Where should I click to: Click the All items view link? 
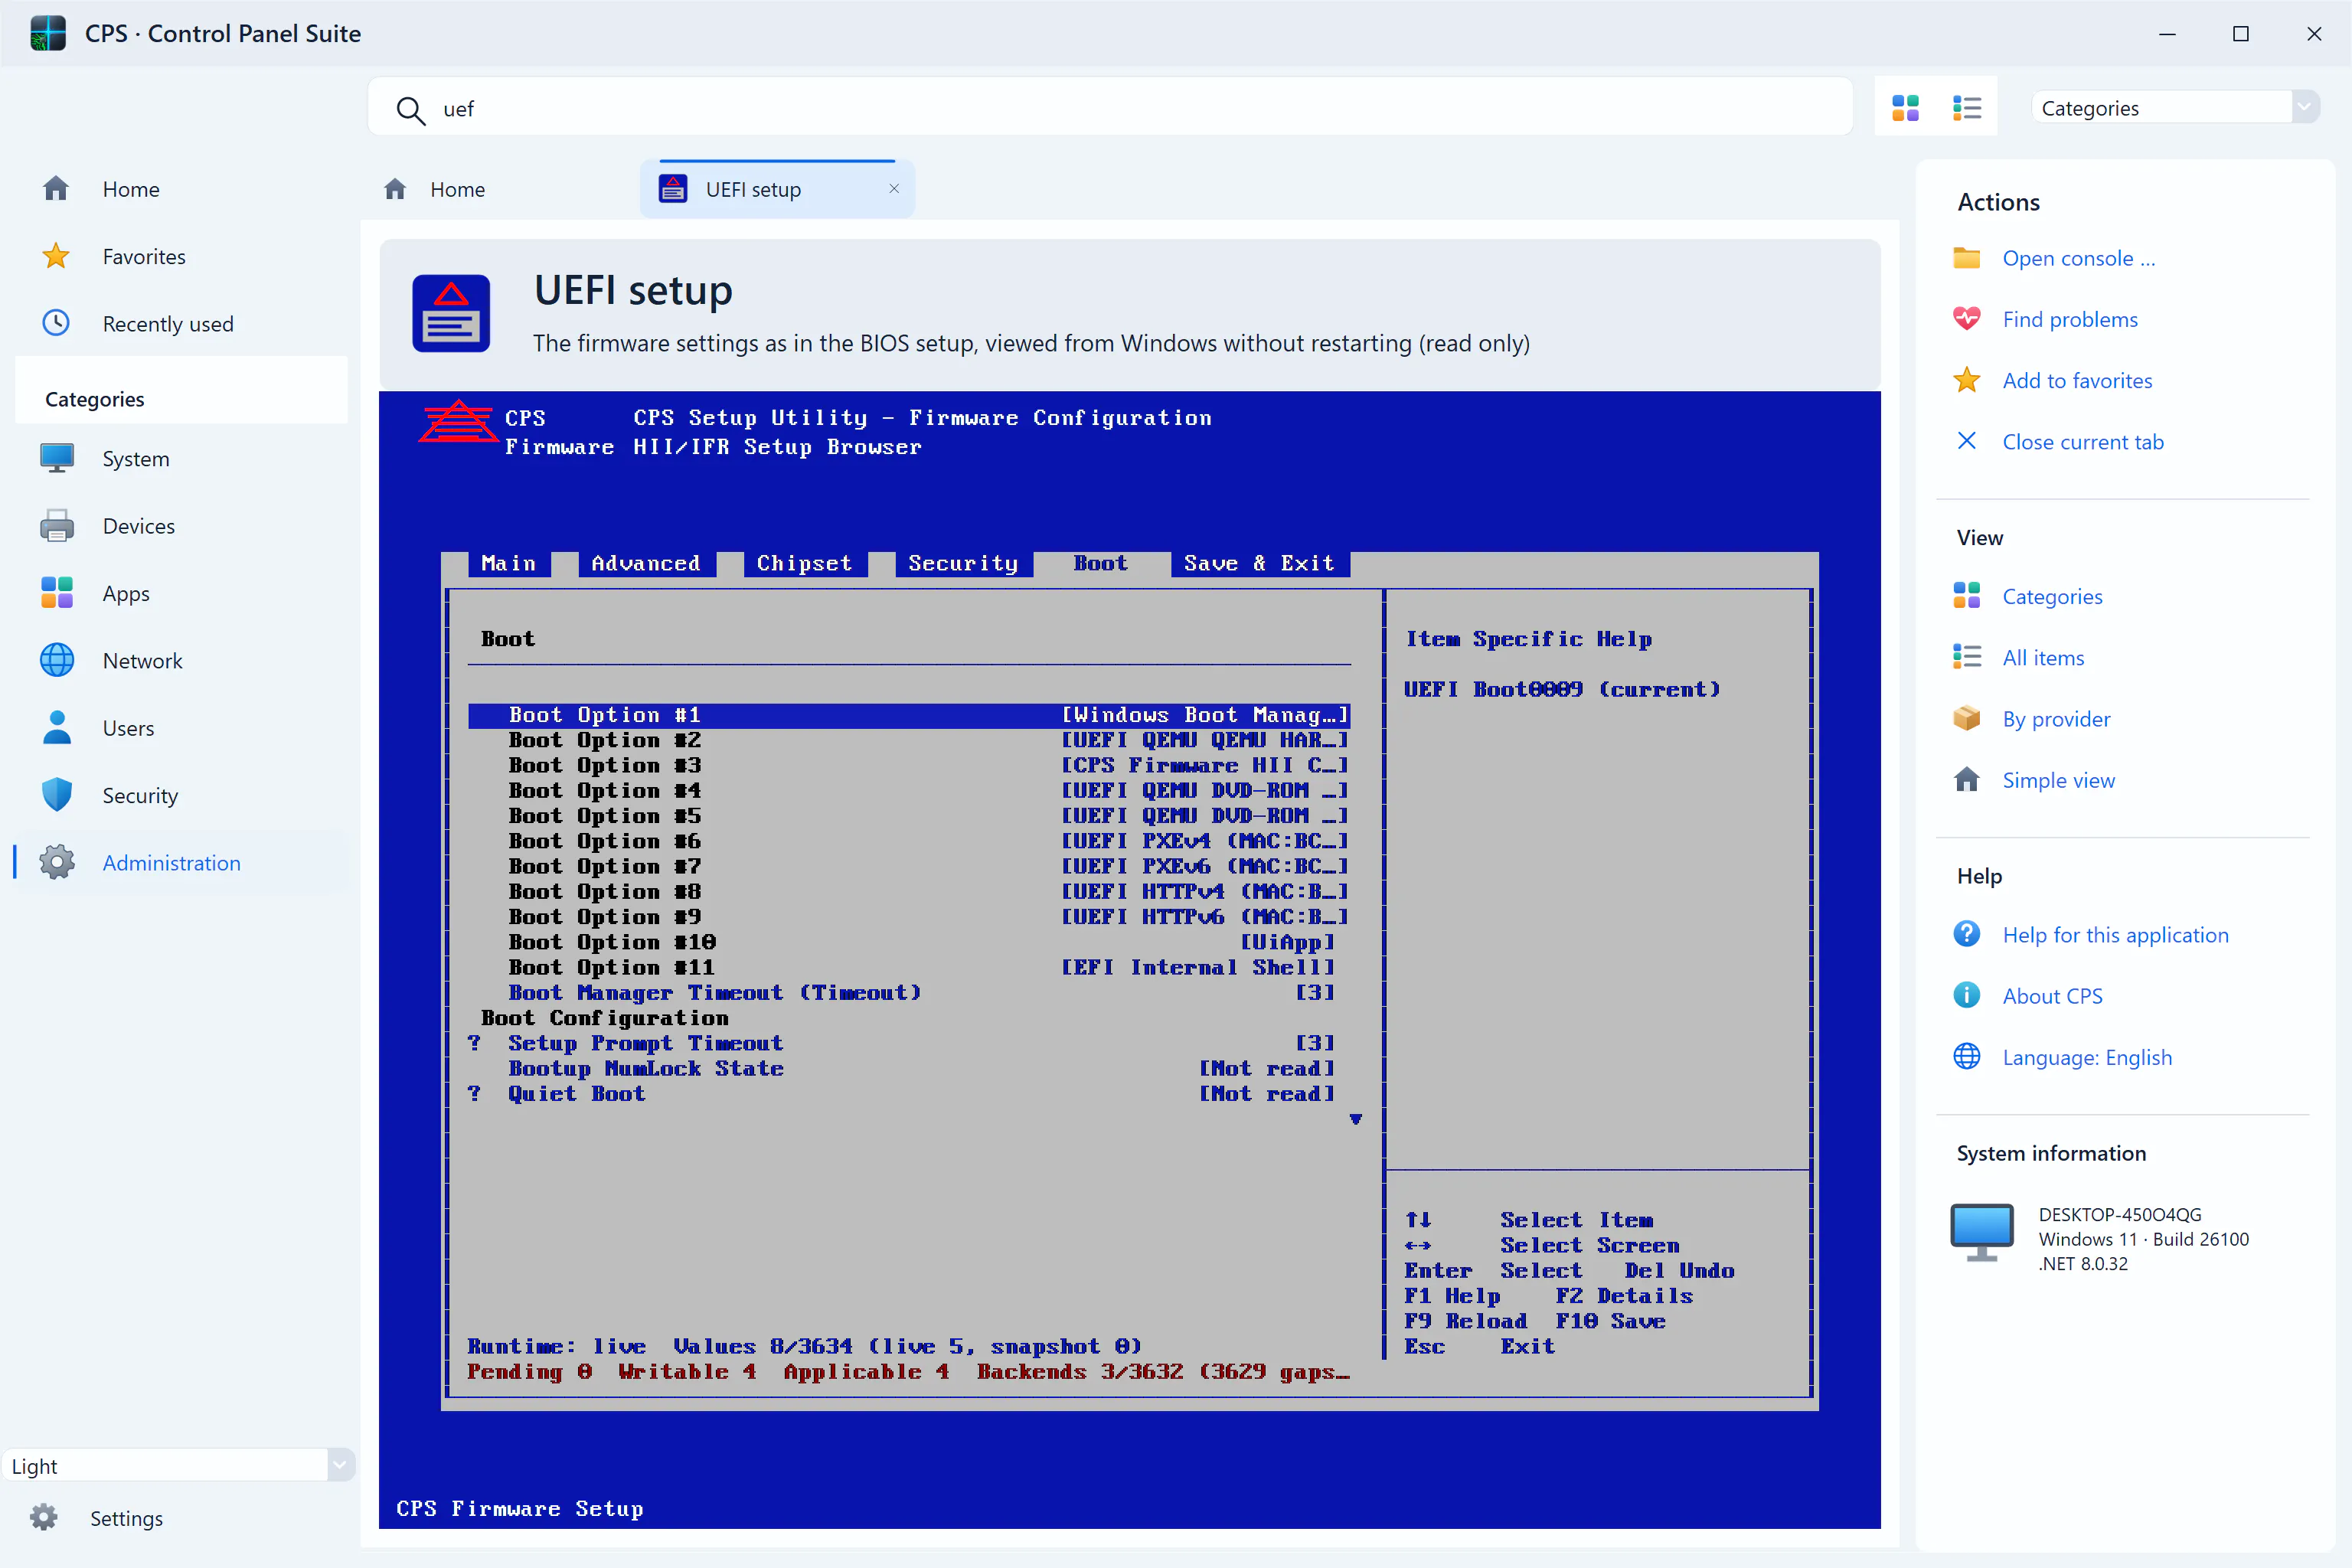tap(2043, 658)
